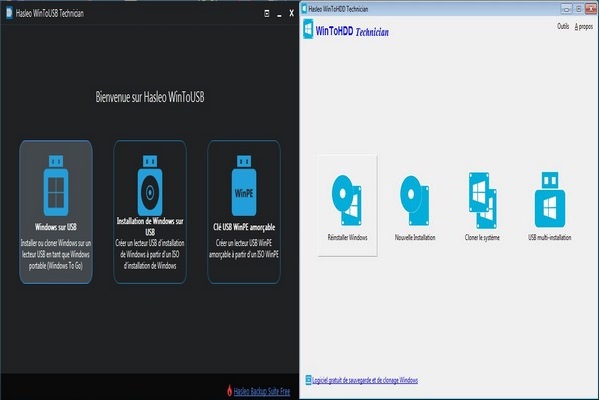Click the Réinstaller Windows label

coord(347,237)
